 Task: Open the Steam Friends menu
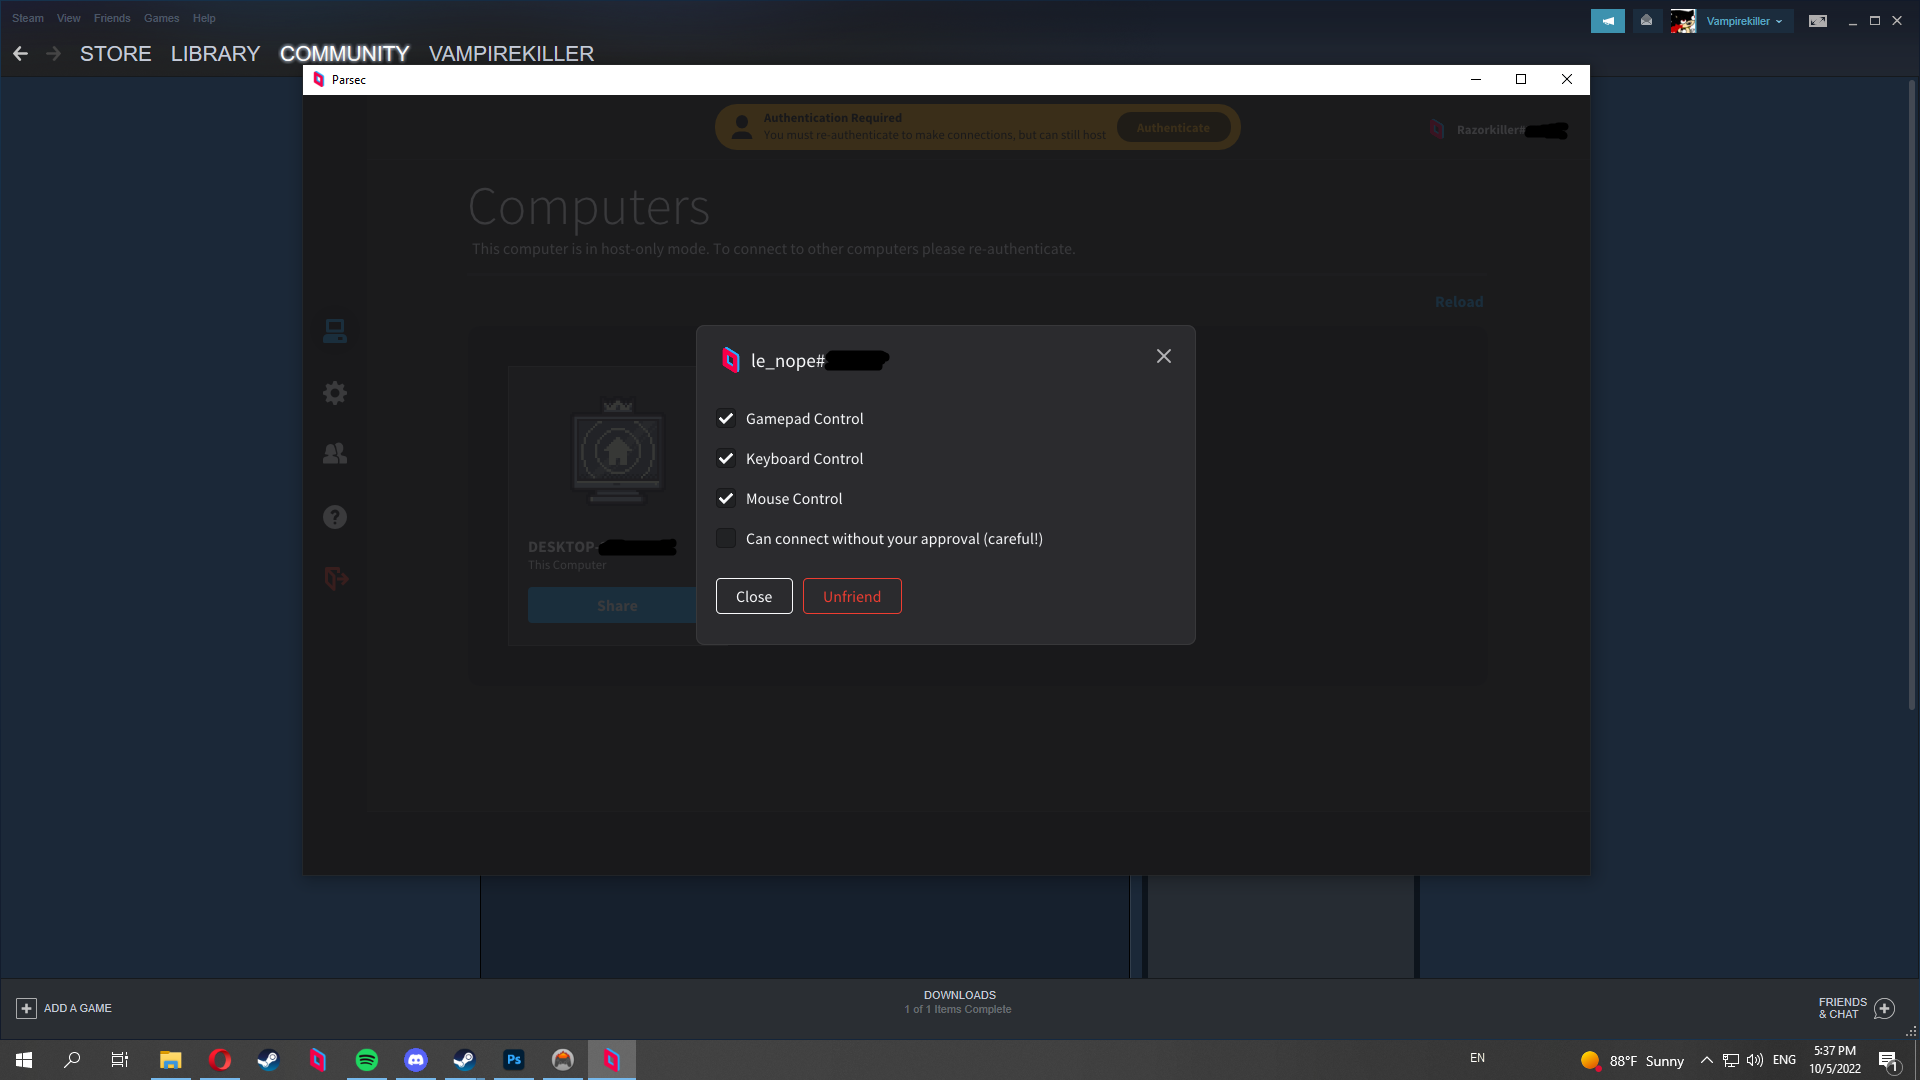112,18
